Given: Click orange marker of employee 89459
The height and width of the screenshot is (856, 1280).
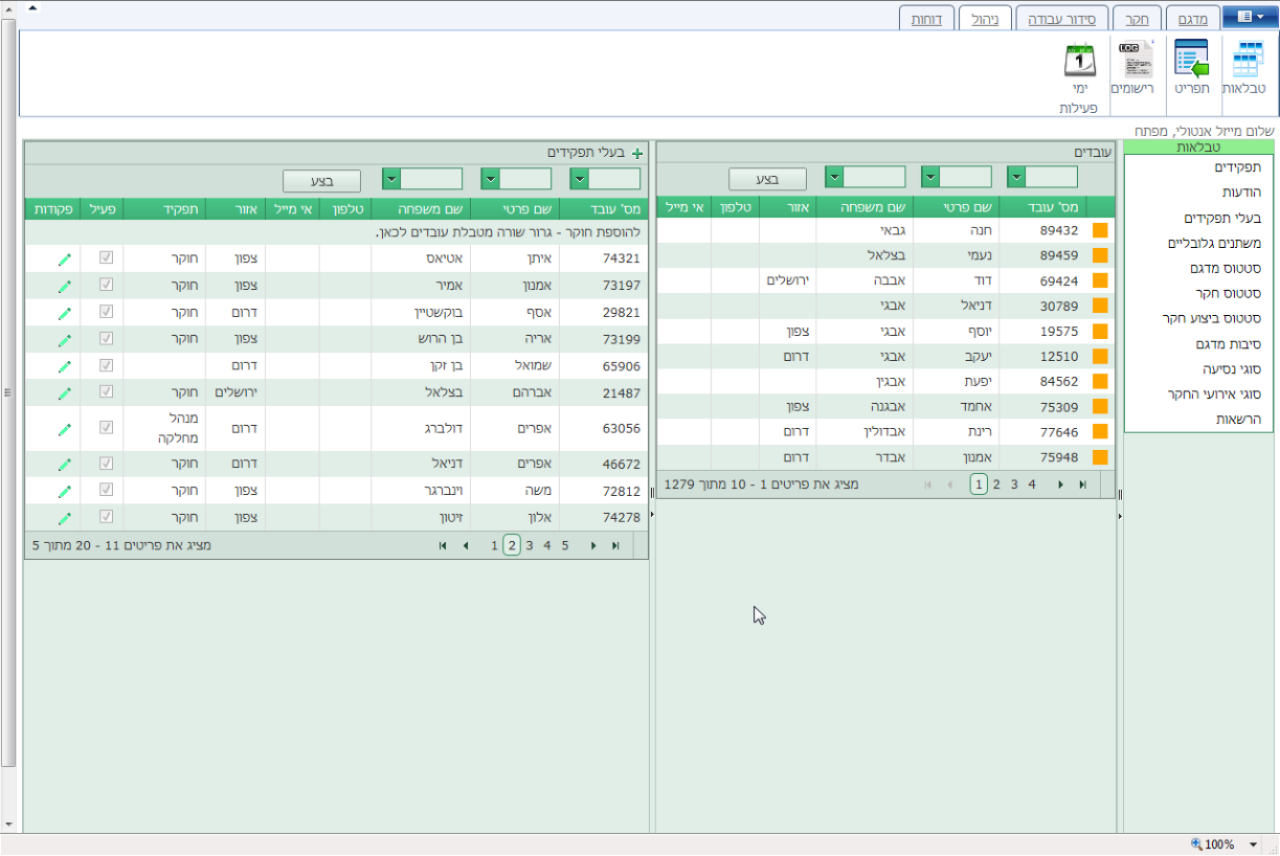Looking at the screenshot, I should tap(1100, 256).
